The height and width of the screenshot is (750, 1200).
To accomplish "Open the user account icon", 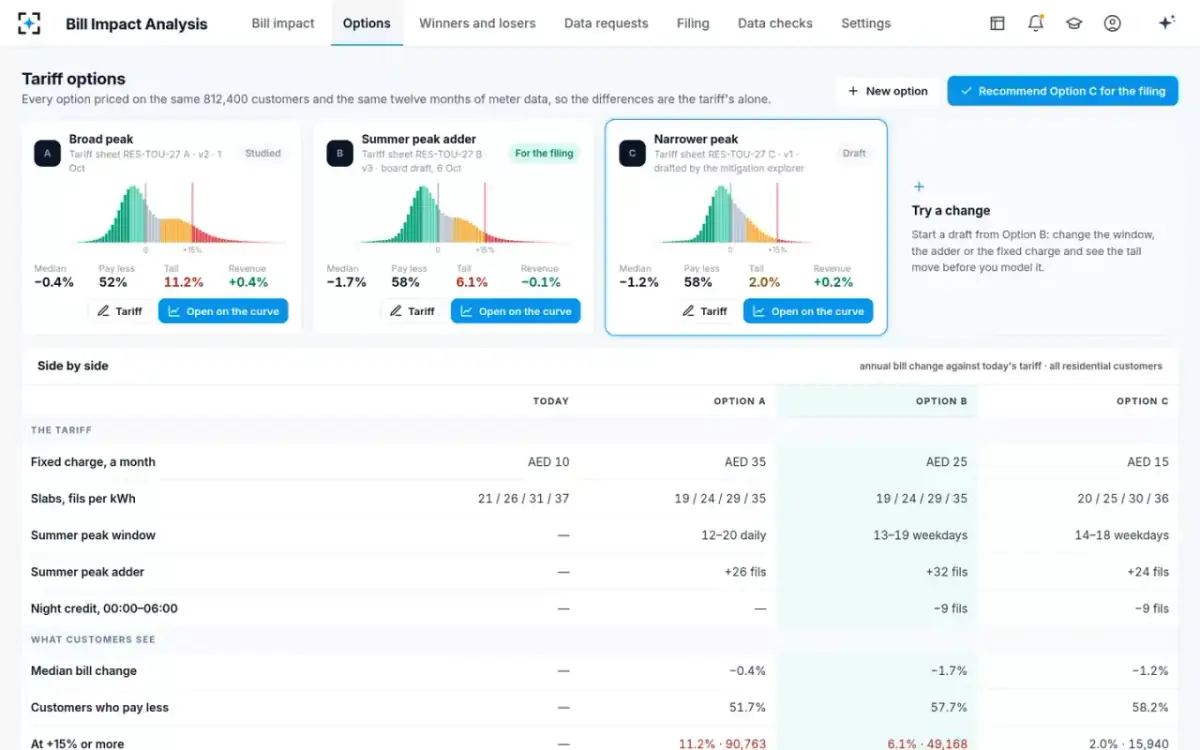I will [x=1112, y=23].
